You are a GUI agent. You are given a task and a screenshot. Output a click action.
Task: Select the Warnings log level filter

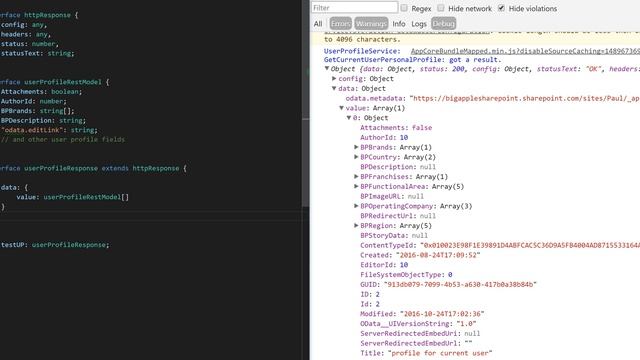click(371, 24)
